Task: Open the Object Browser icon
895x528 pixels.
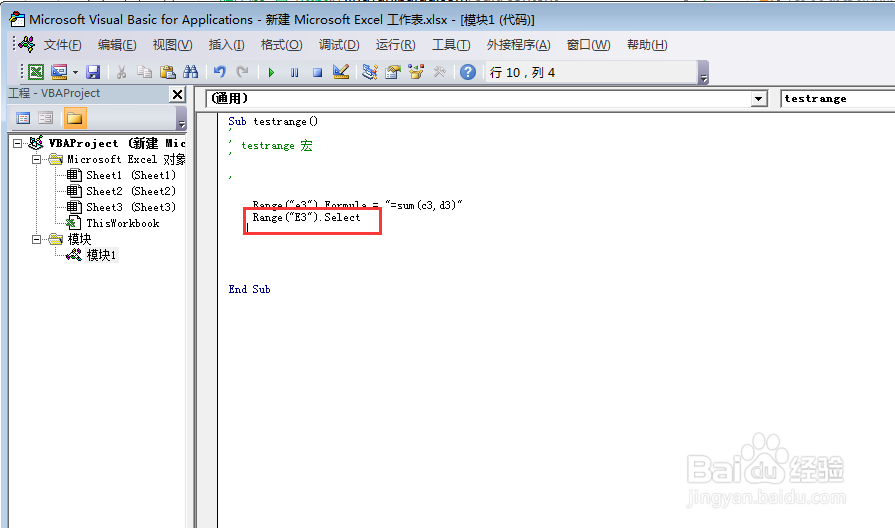Action: (x=416, y=72)
